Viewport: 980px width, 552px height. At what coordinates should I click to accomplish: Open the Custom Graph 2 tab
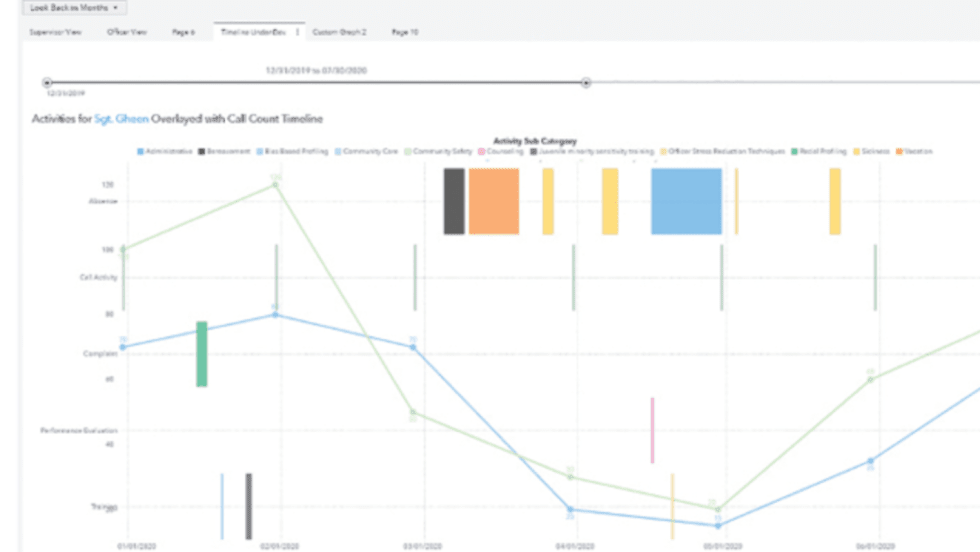(x=339, y=32)
